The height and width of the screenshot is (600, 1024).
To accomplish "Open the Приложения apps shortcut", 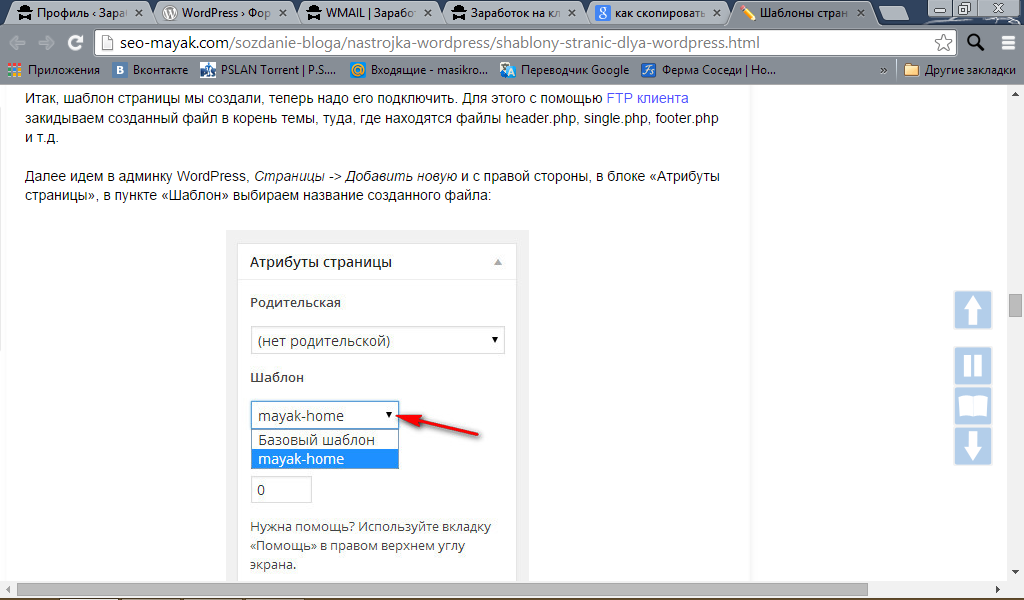I will (x=54, y=70).
